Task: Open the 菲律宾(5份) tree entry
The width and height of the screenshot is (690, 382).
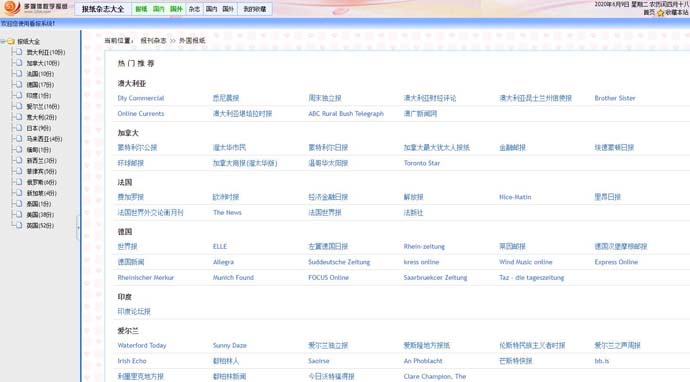Action: click(x=41, y=171)
